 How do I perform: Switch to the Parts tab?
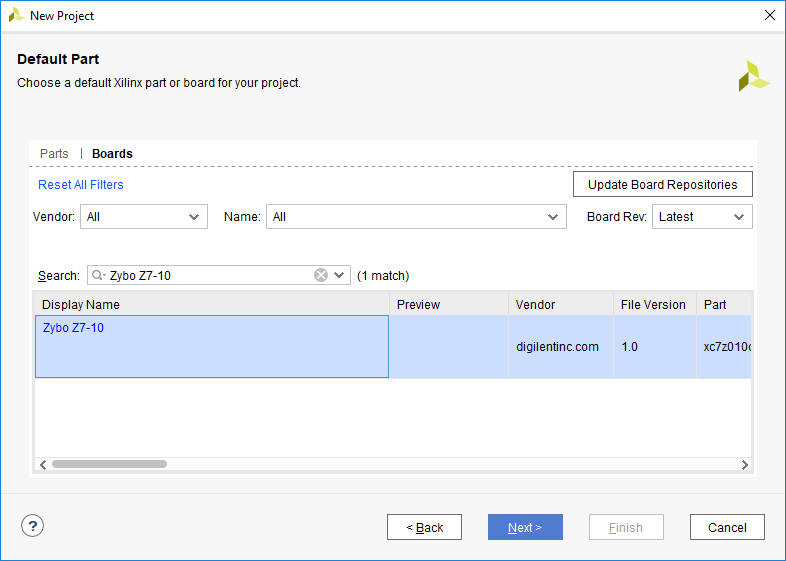(x=54, y=153)
